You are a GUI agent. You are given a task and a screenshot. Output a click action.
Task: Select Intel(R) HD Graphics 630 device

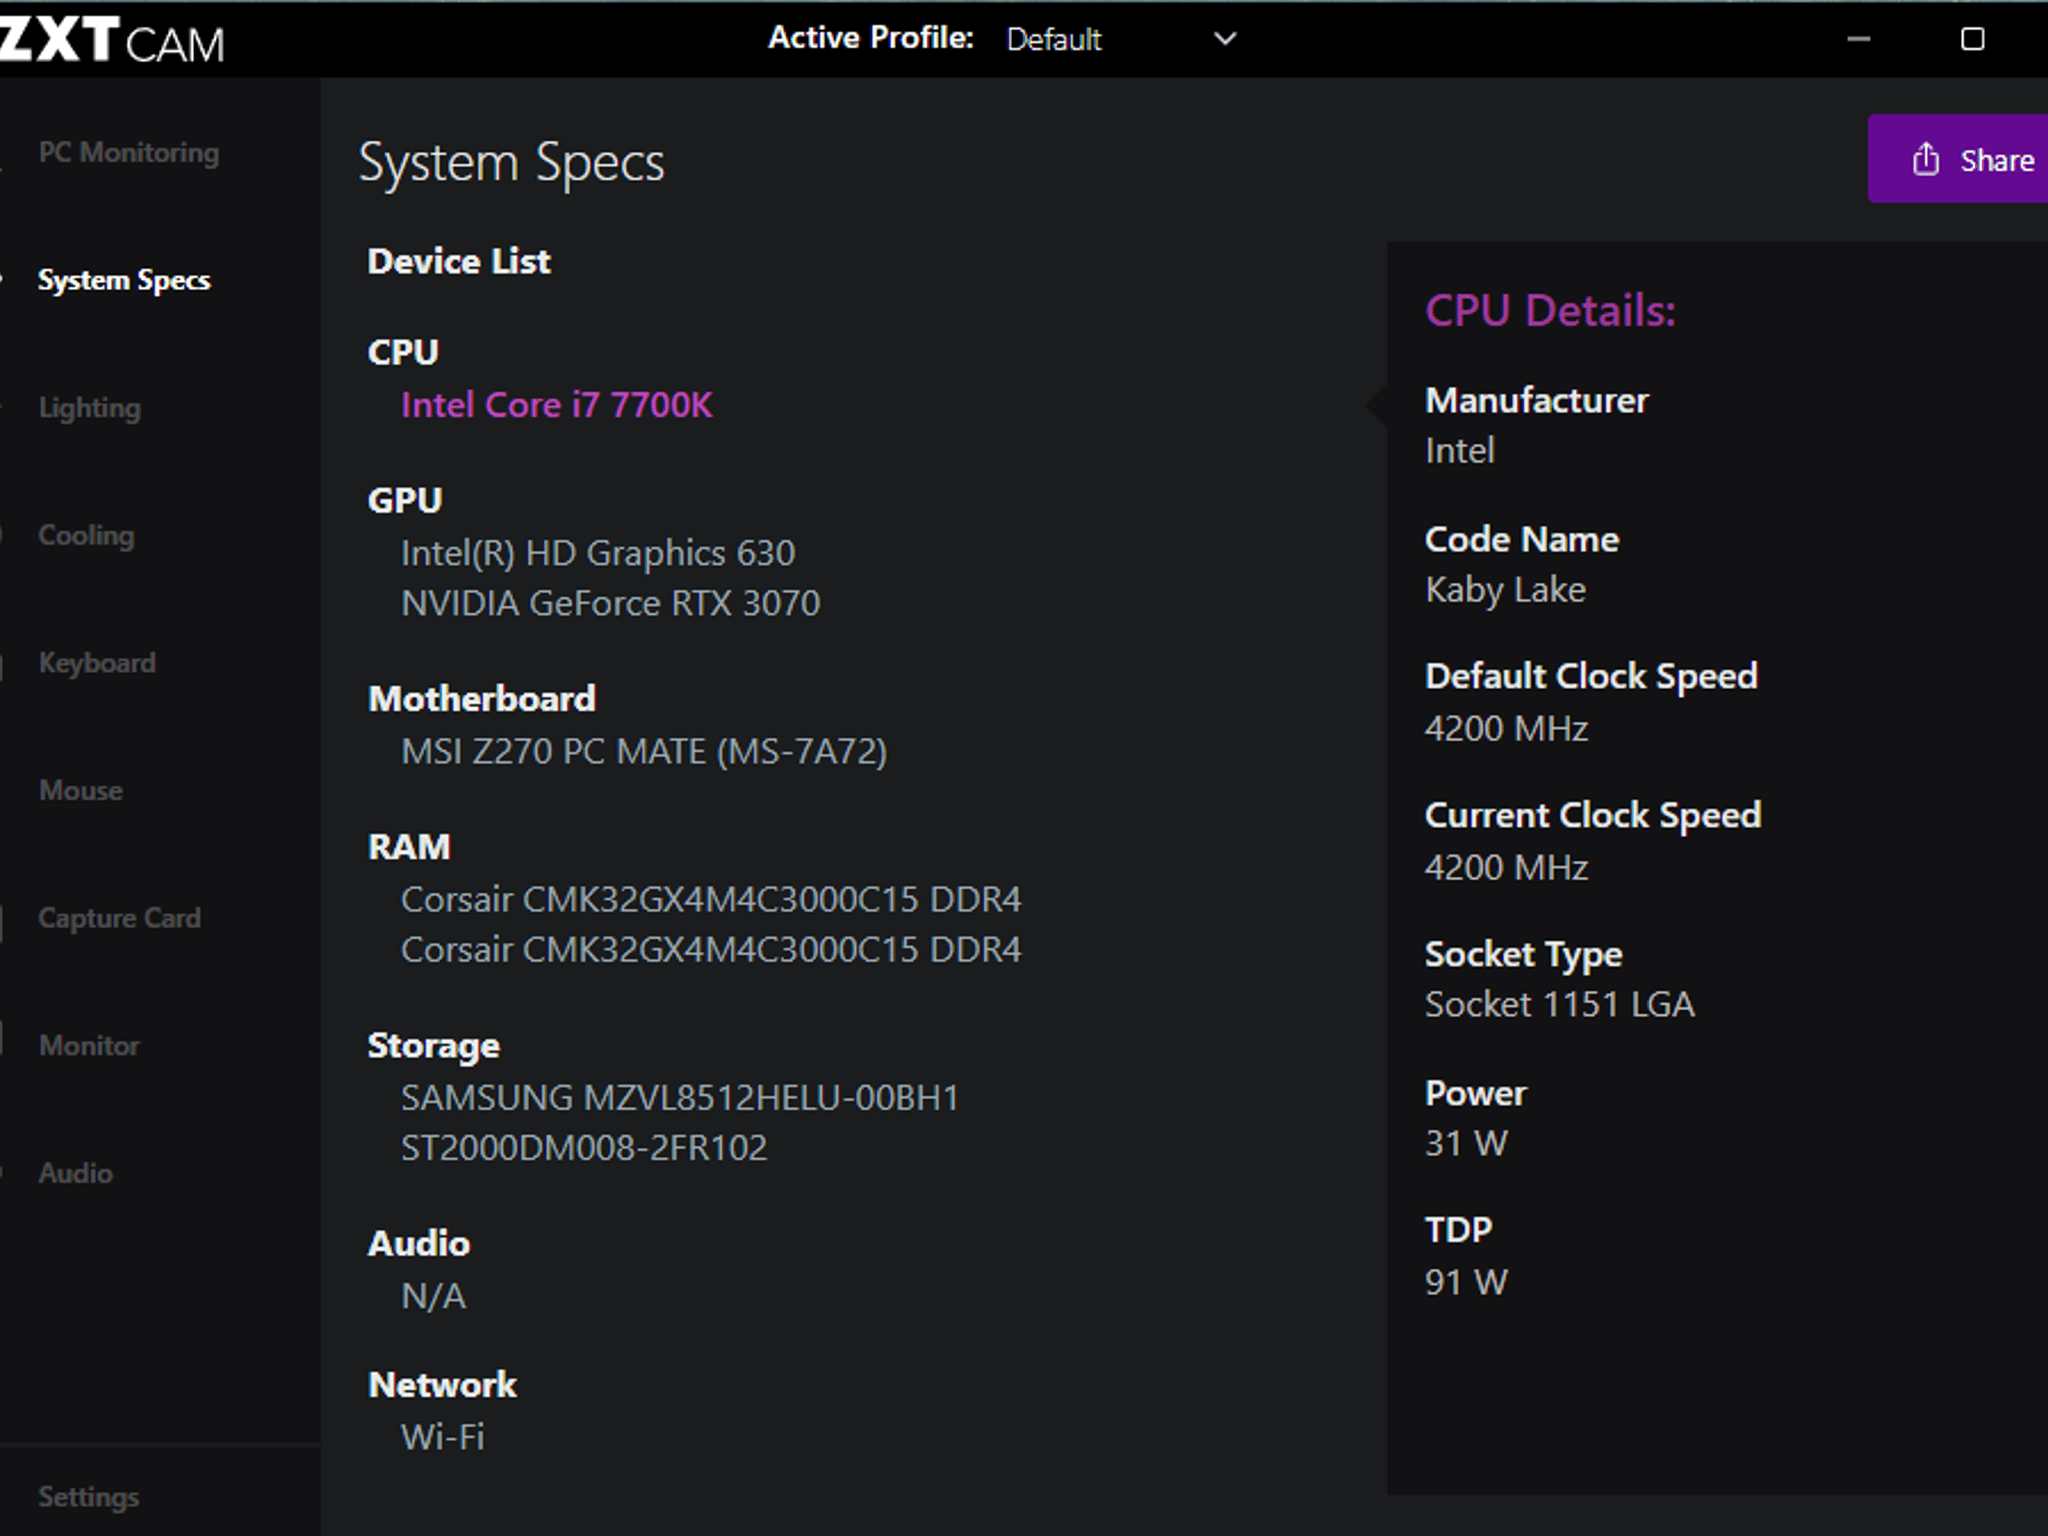[598, 553]
